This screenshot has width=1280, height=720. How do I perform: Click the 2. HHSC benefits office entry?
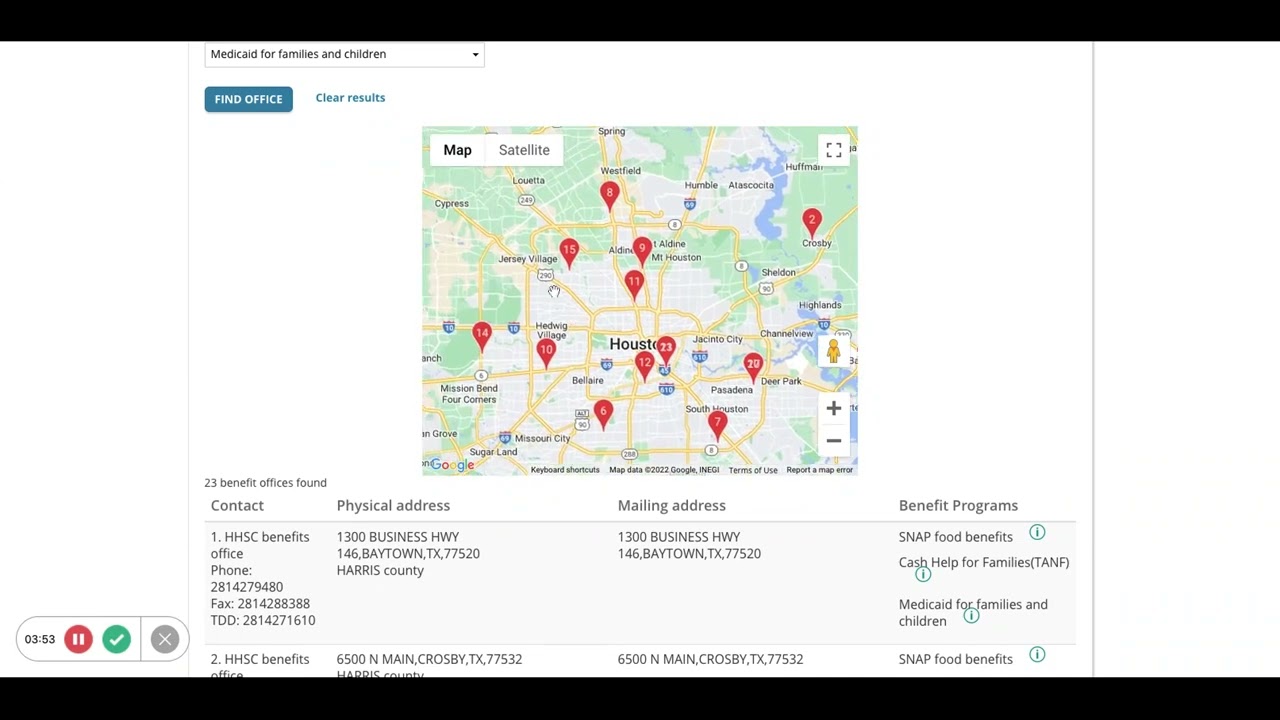pyautogui.click(x=260, y=664)
